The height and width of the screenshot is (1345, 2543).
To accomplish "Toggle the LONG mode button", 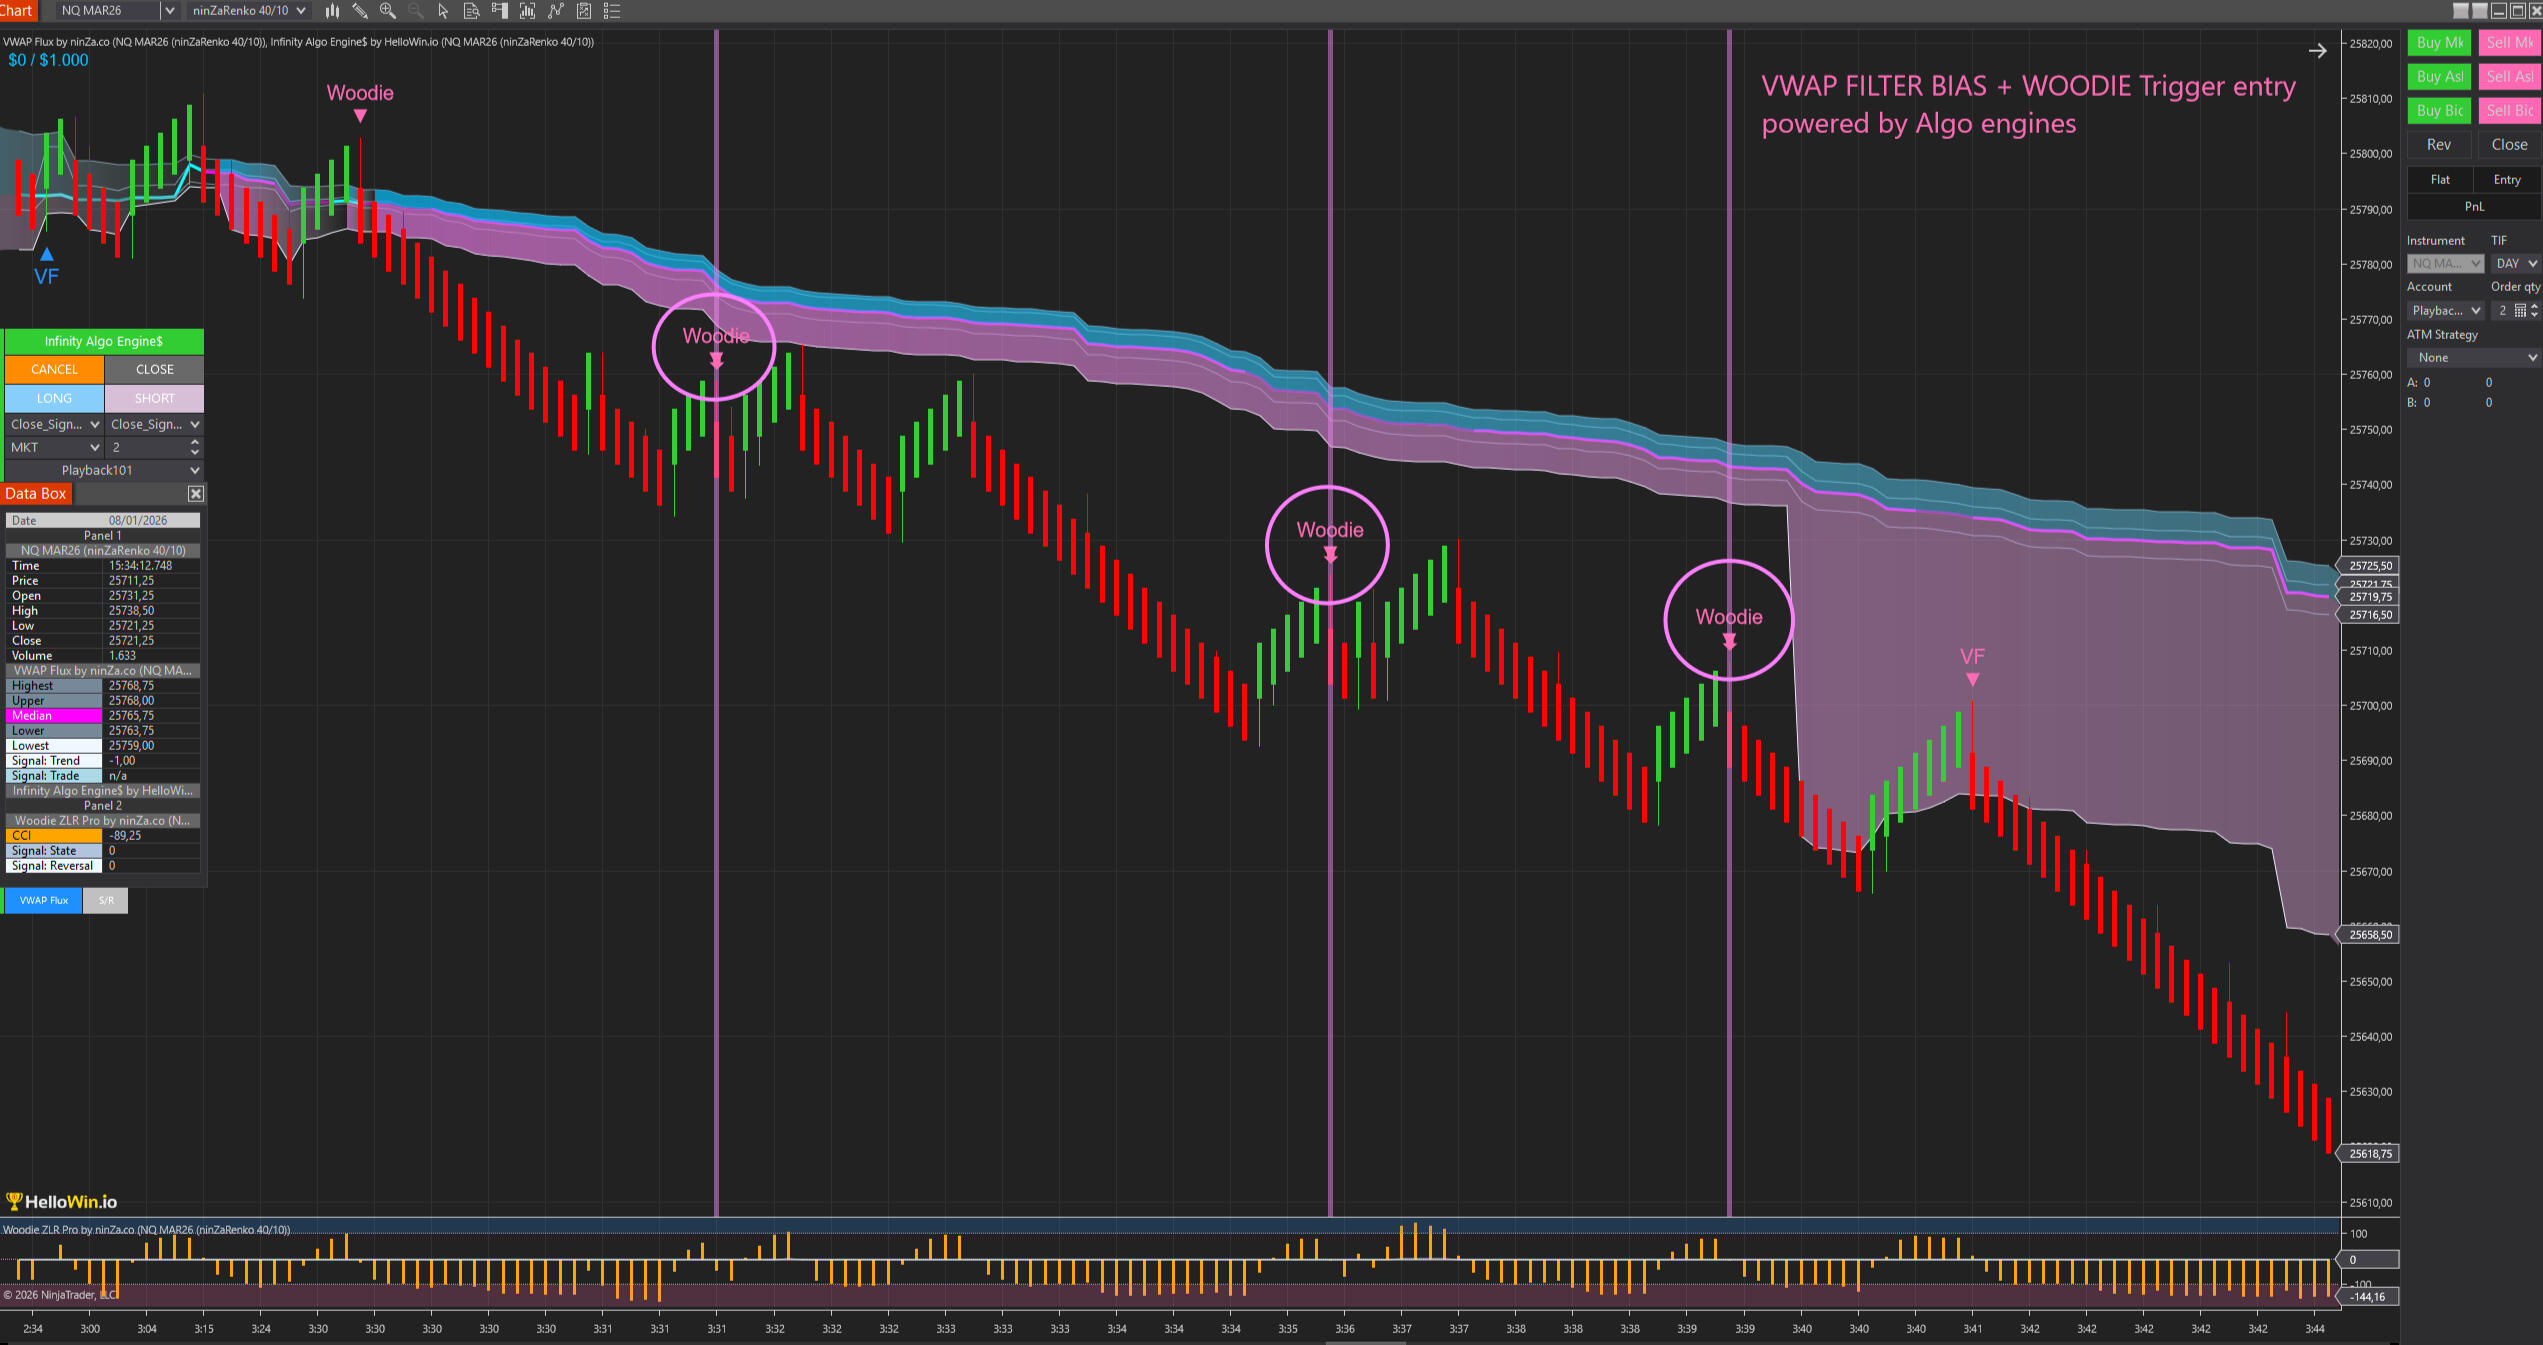I will (54, 398).
